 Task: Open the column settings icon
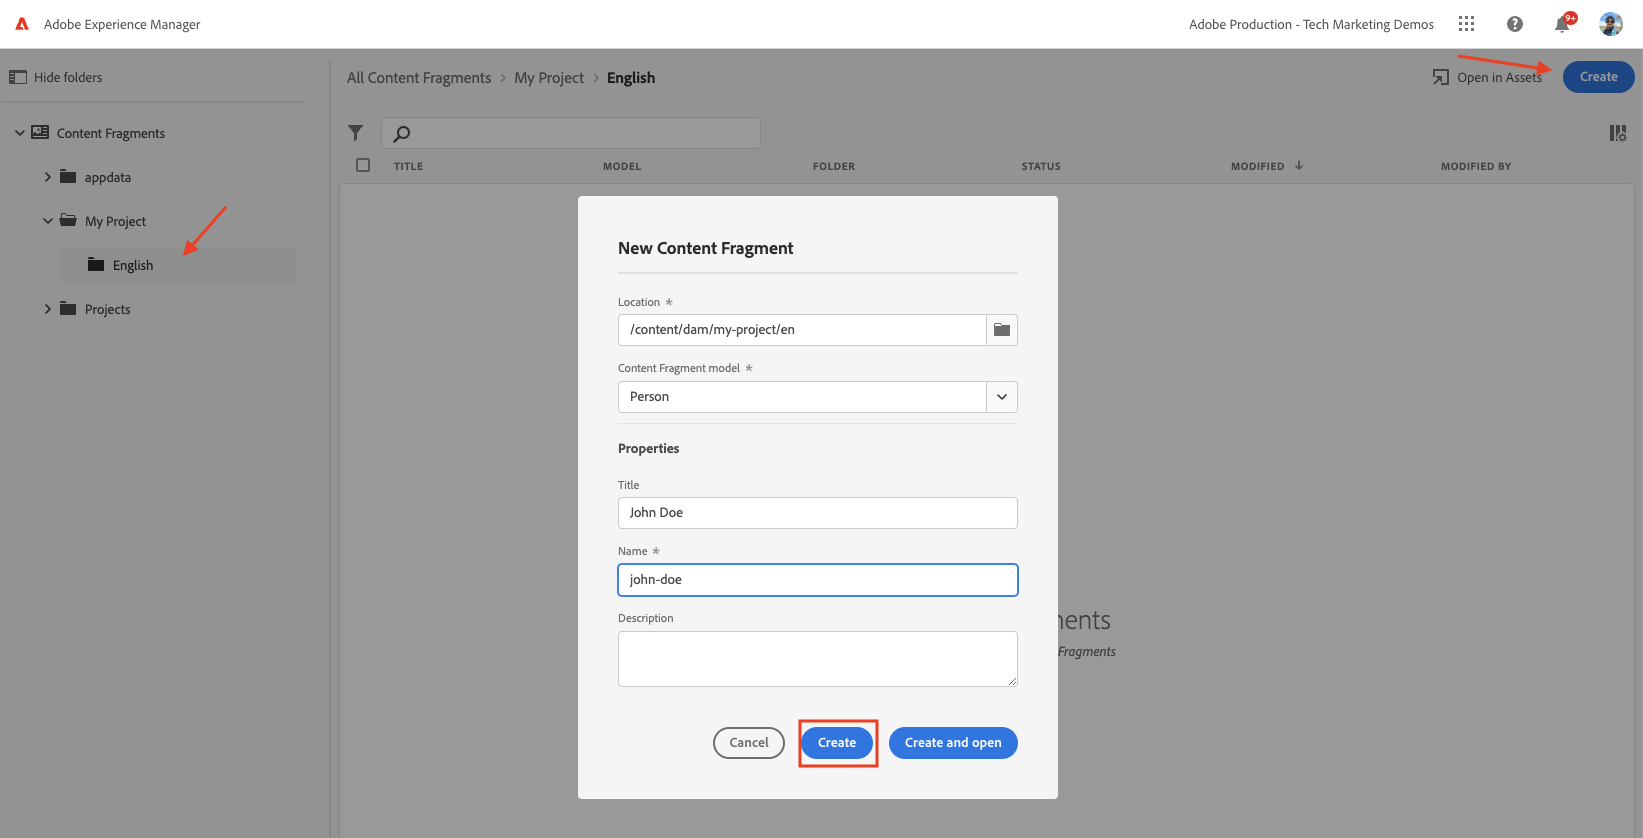[1617, 133]
